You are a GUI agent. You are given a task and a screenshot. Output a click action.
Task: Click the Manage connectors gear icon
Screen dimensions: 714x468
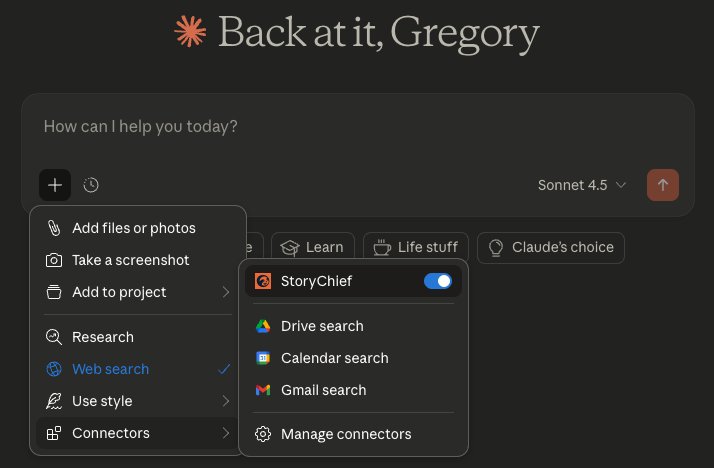[263, 434]
